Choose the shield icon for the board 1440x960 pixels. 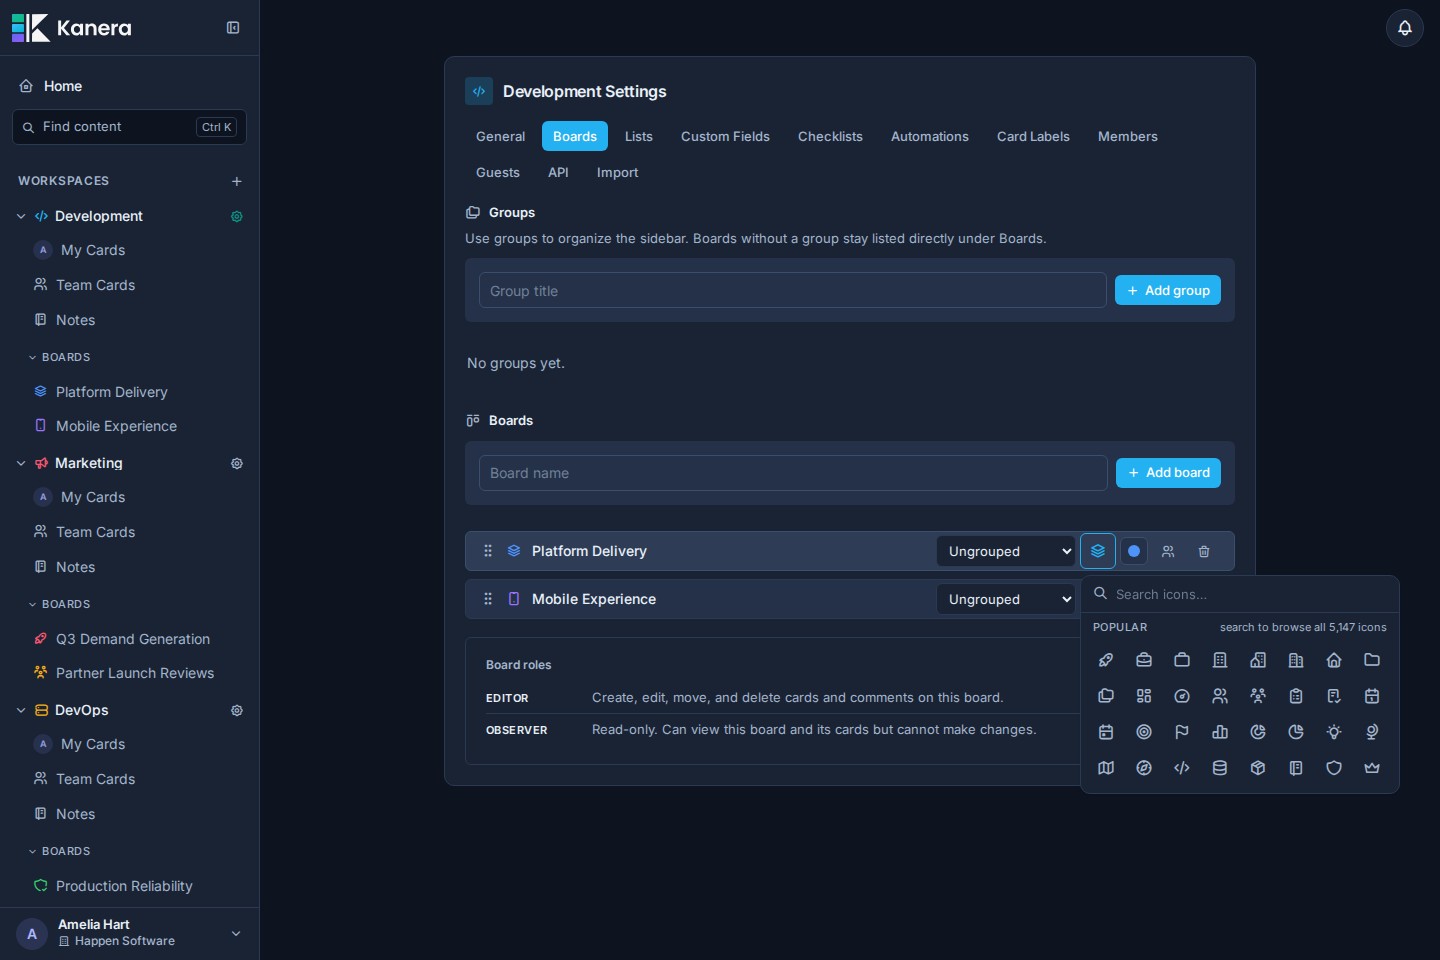coord(1334,768)
